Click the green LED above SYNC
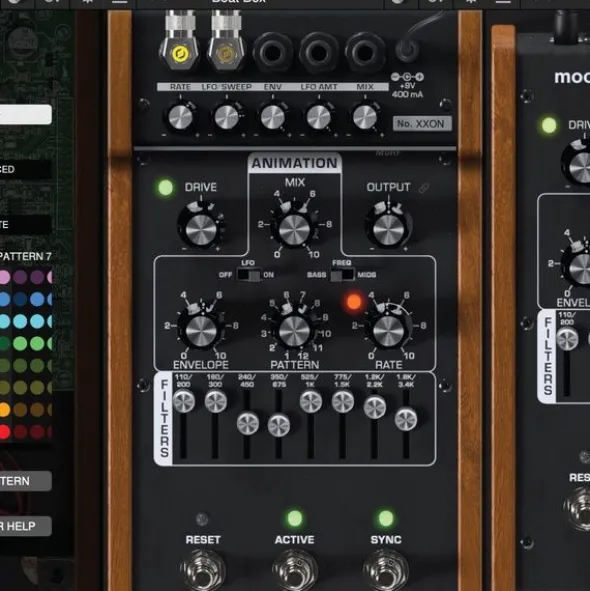This screenshot has height=591, width=590. [x=386, y=518]
